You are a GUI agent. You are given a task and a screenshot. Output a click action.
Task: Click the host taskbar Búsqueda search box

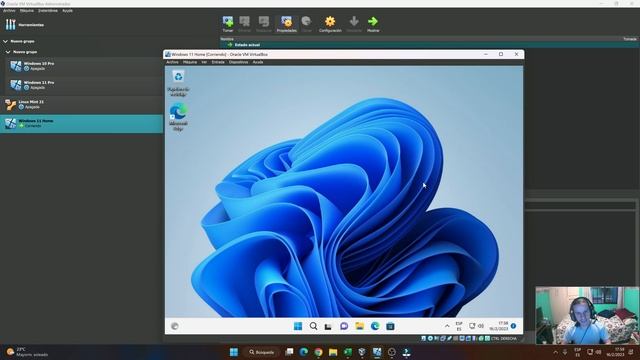tap(262, 352)
